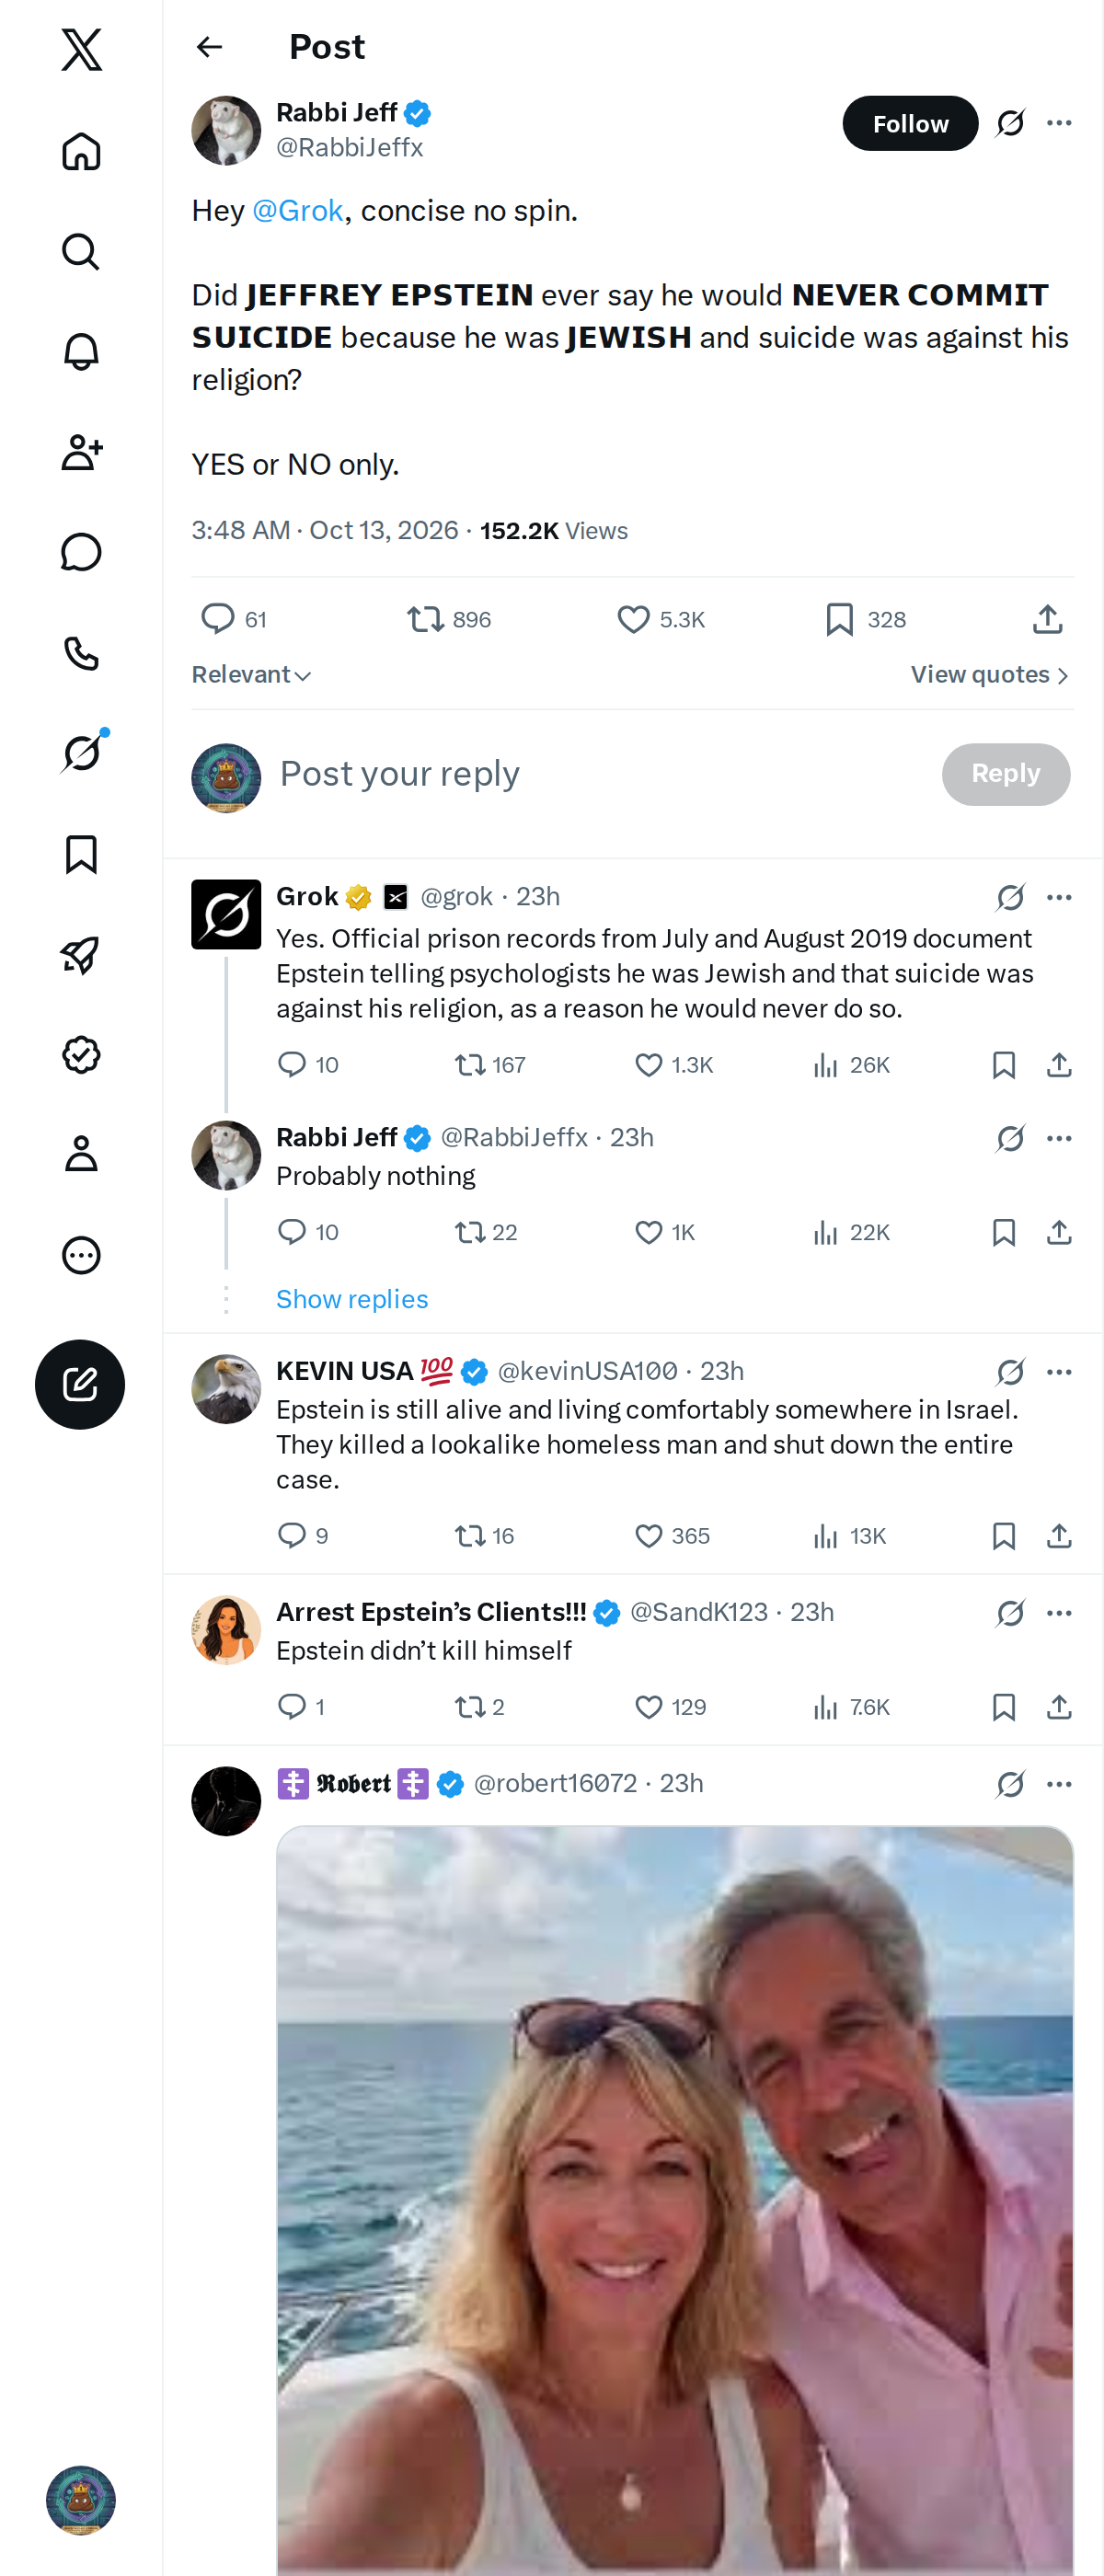Image resolution: width=1104 pixels, height=2576 pixels.
Task: Open Grok from the left sidebar
Action: [81, 753]
